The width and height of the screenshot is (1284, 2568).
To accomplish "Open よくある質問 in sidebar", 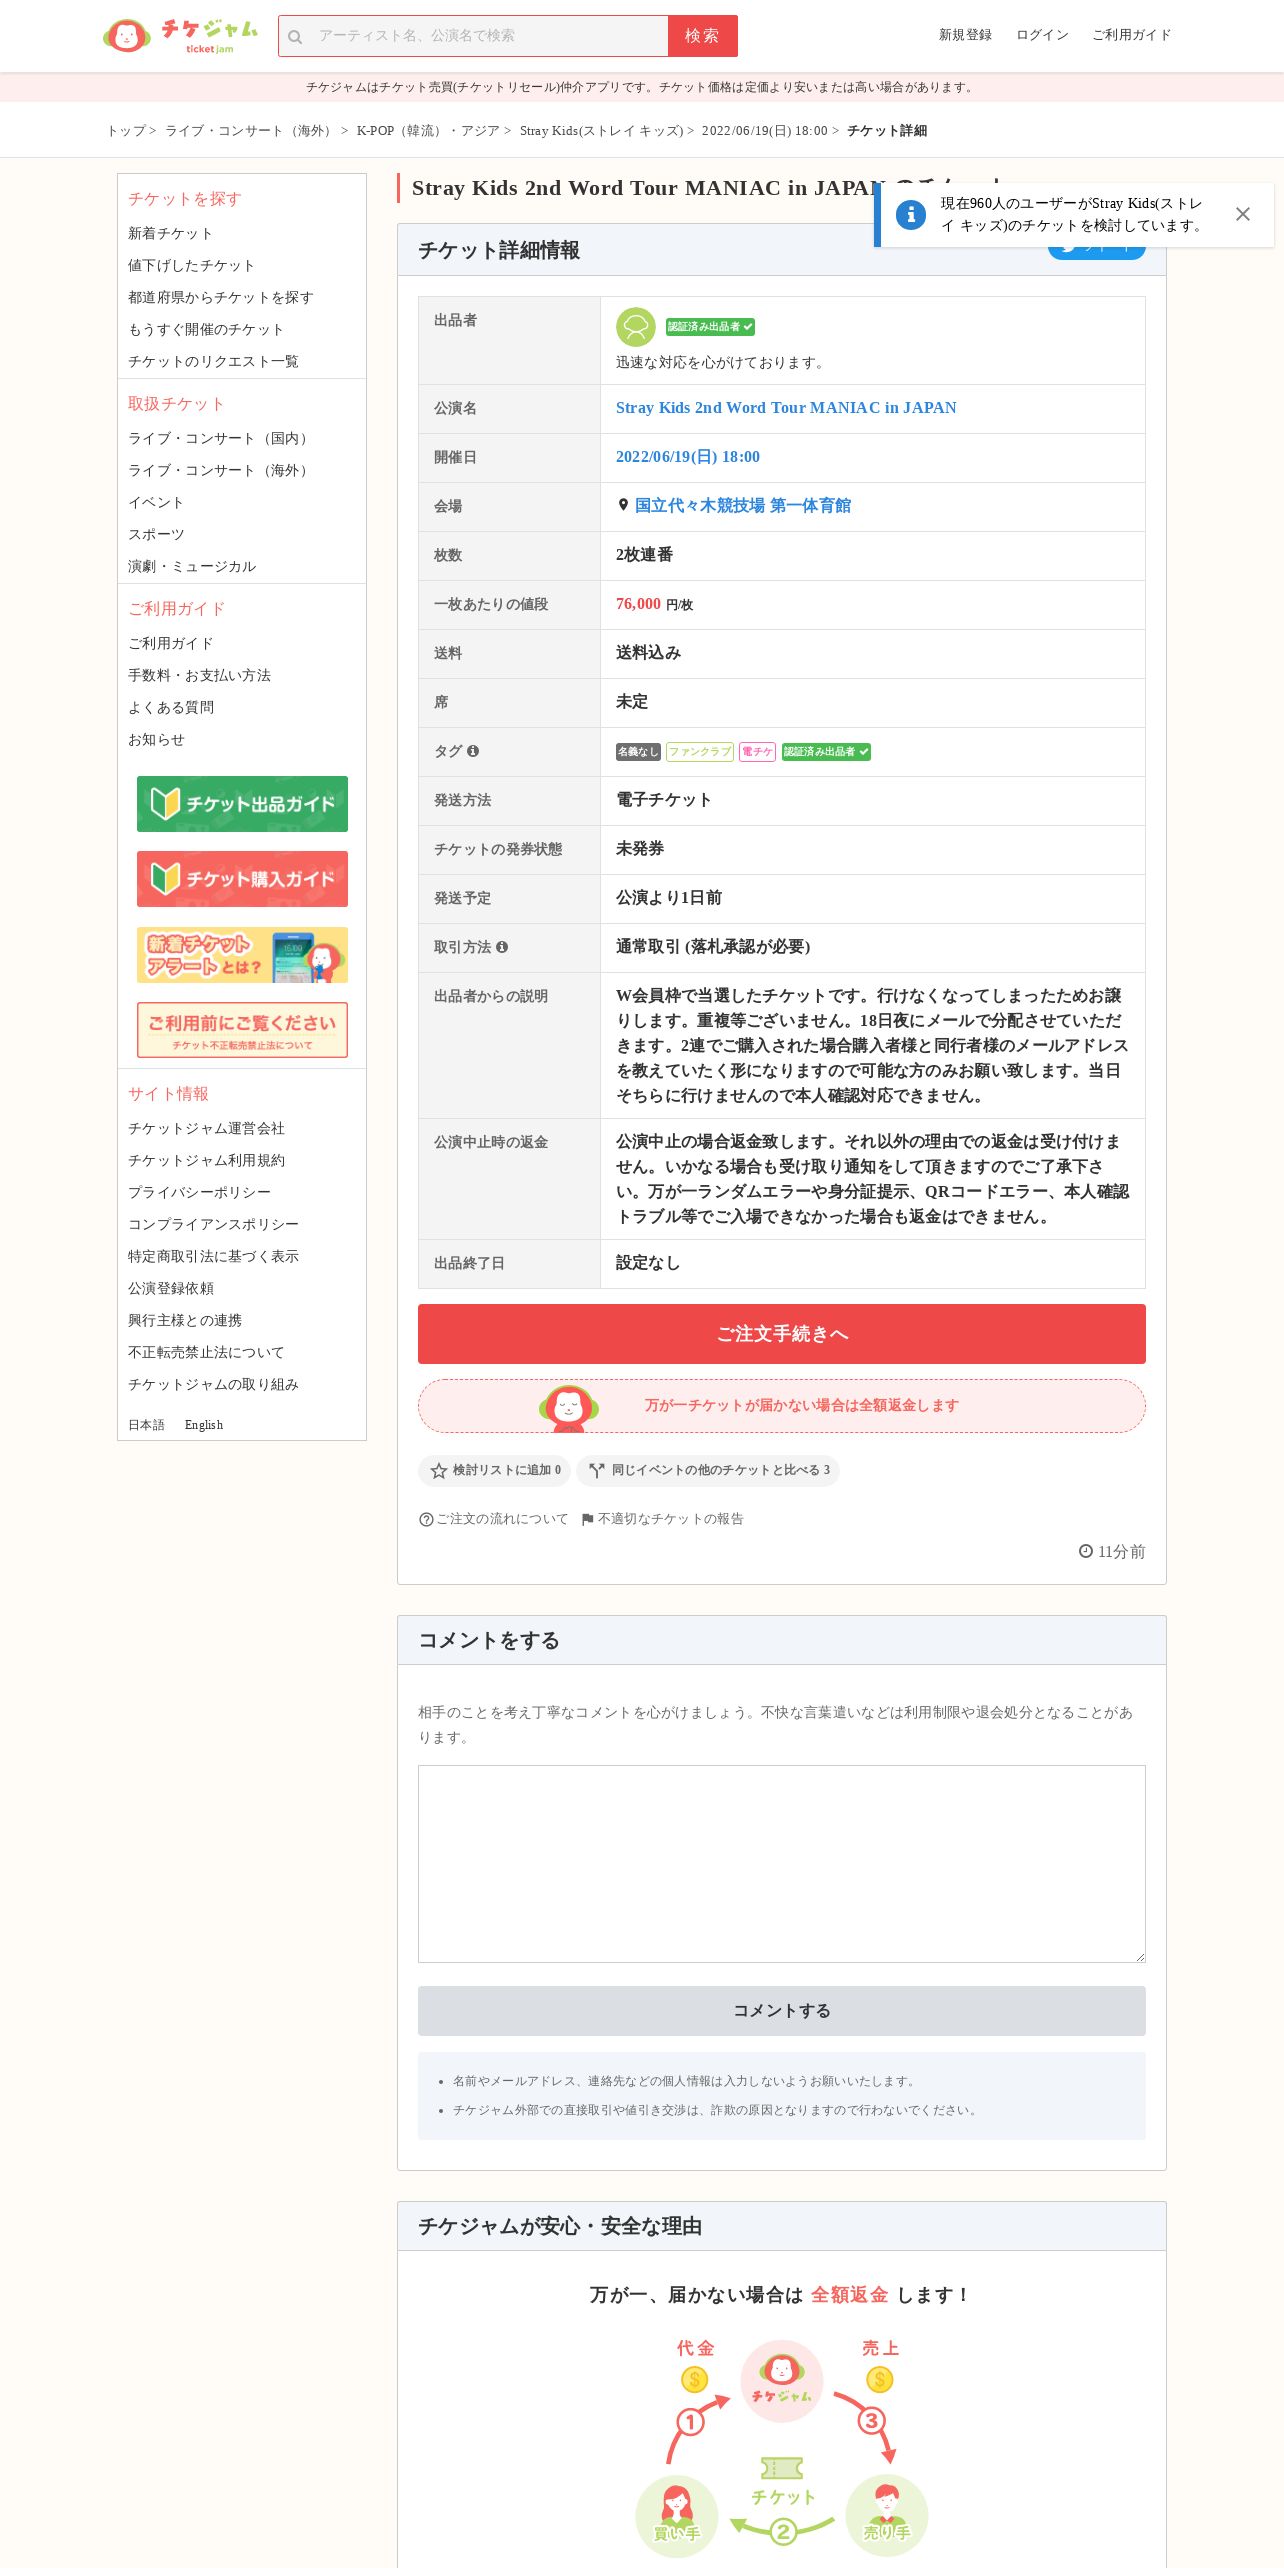I will coord(171,708).
